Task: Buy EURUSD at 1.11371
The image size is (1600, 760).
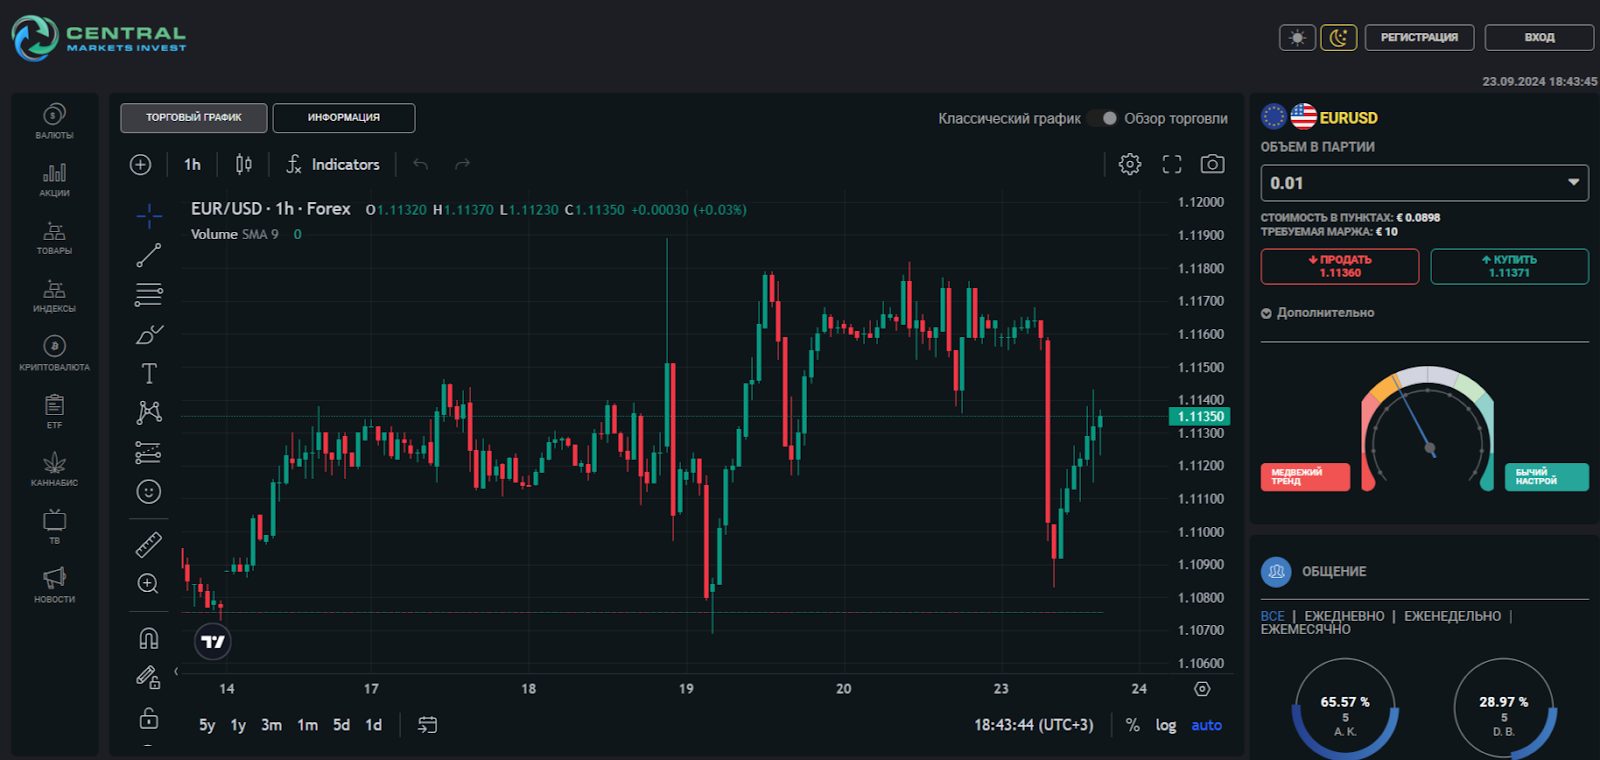Action: coord(1509,266)
